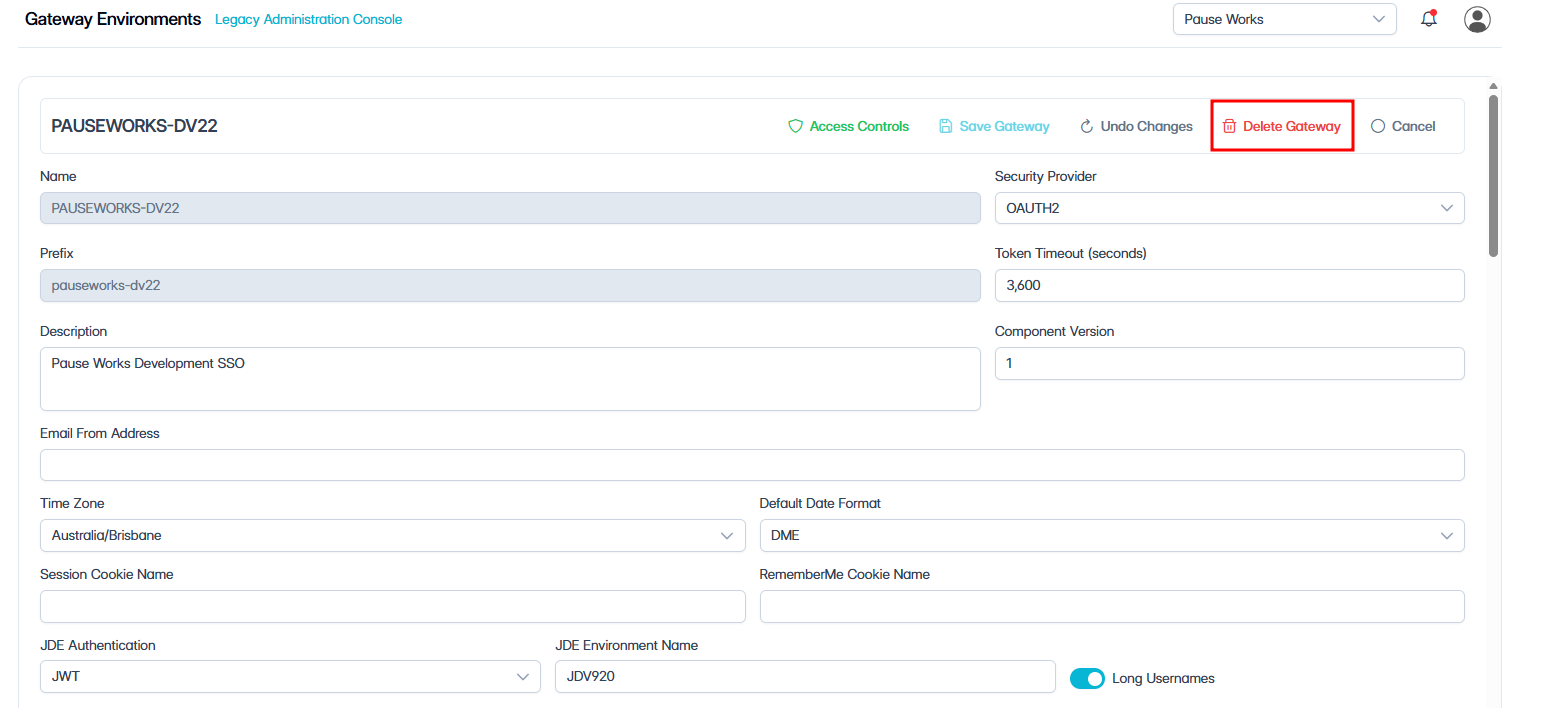
Task: Click the Undo Changes arrow icon
Action: click(1087, 126)
